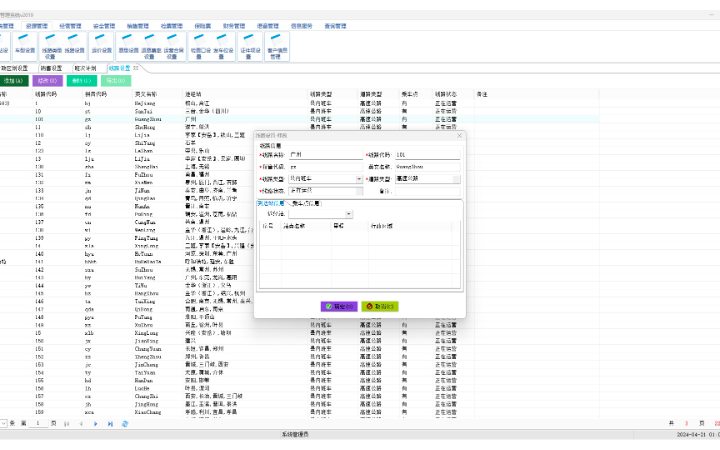
Task: Select the JingHong row in the table
Action: click(299, 404)
